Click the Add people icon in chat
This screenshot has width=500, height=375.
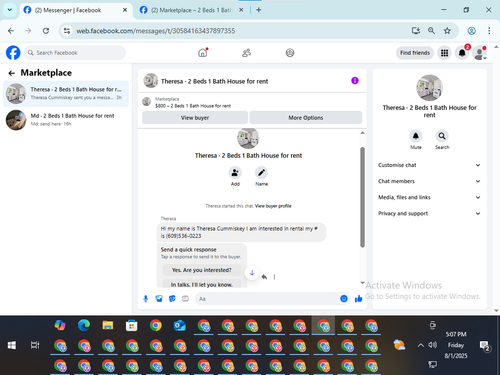(235, 173)
